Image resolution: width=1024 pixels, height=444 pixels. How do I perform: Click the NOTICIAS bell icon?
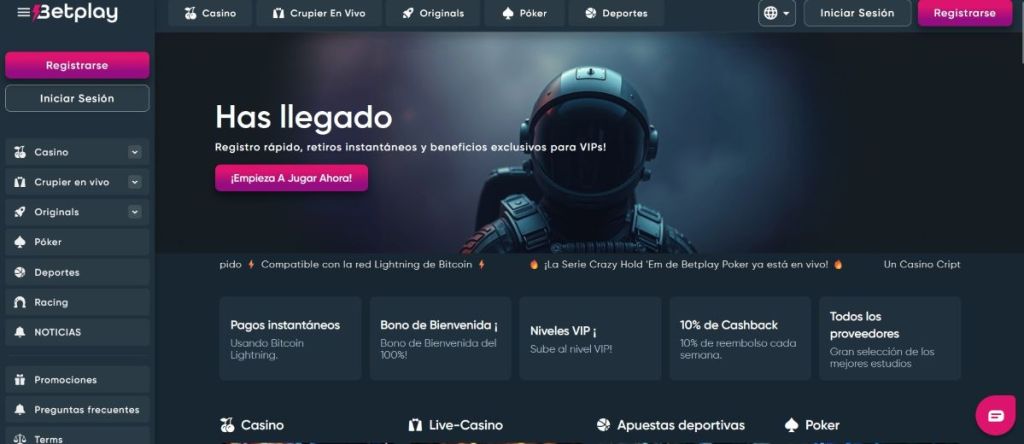[20, 332]
